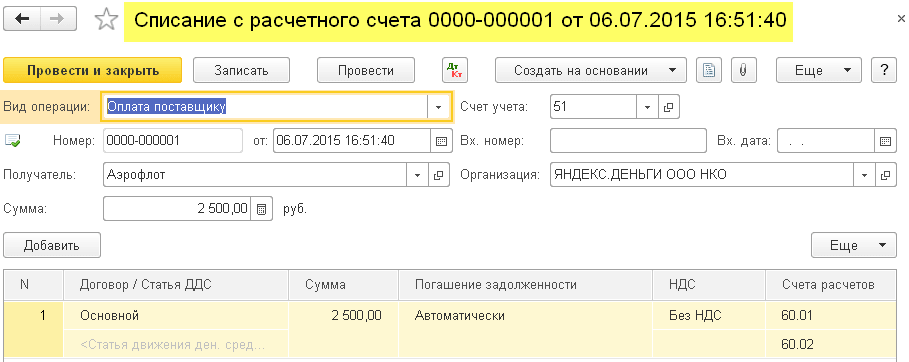Open the top Еще menu
This screenshot has width=909, height=362.
click(x=819, y=70)
